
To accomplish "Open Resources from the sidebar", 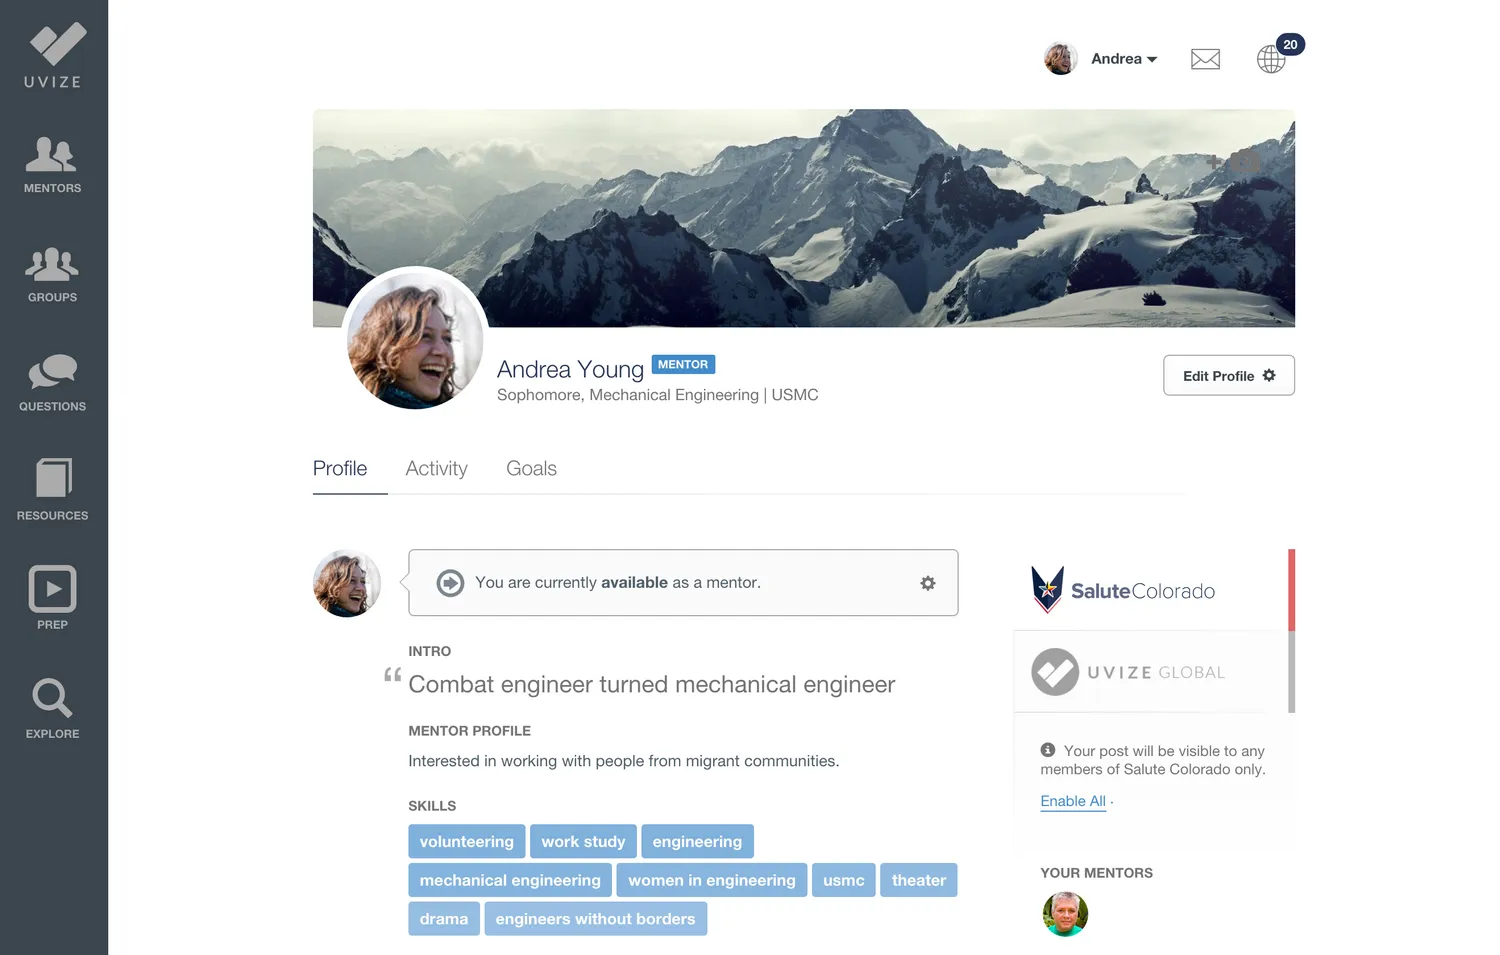I will pos(52,490).
